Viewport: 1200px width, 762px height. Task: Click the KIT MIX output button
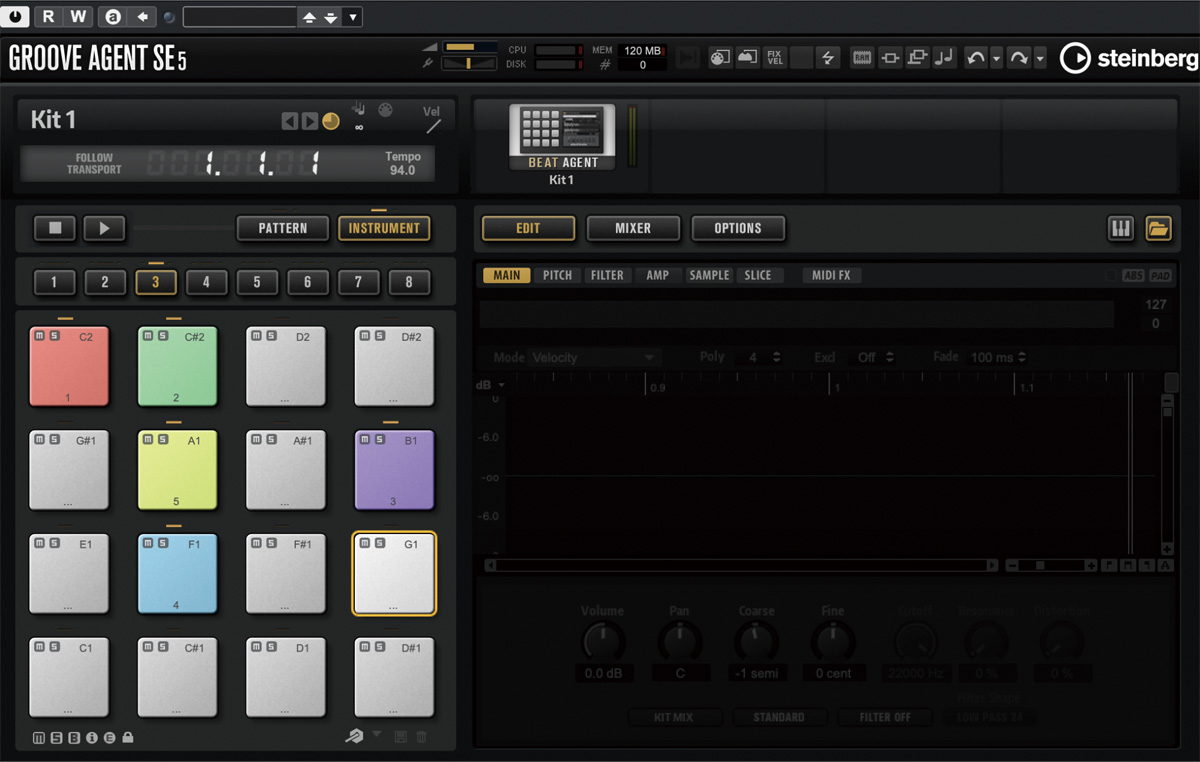point(674,717)
